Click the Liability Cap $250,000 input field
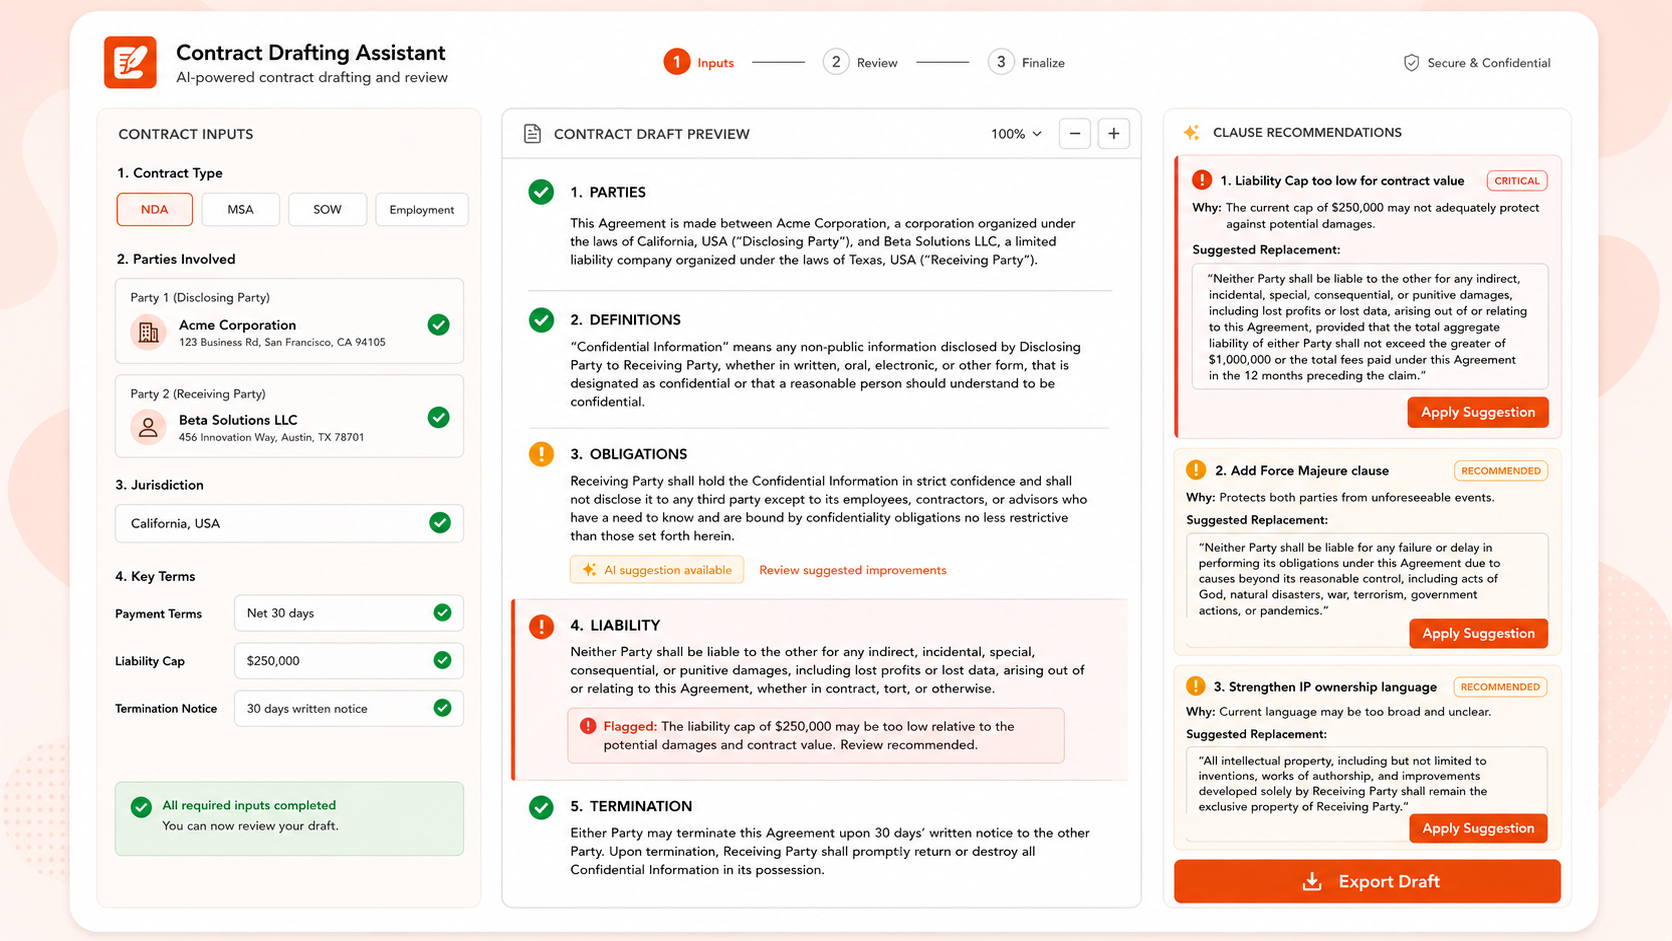Viewport: 1672px width, 941px height. click(x=348, y=661)
